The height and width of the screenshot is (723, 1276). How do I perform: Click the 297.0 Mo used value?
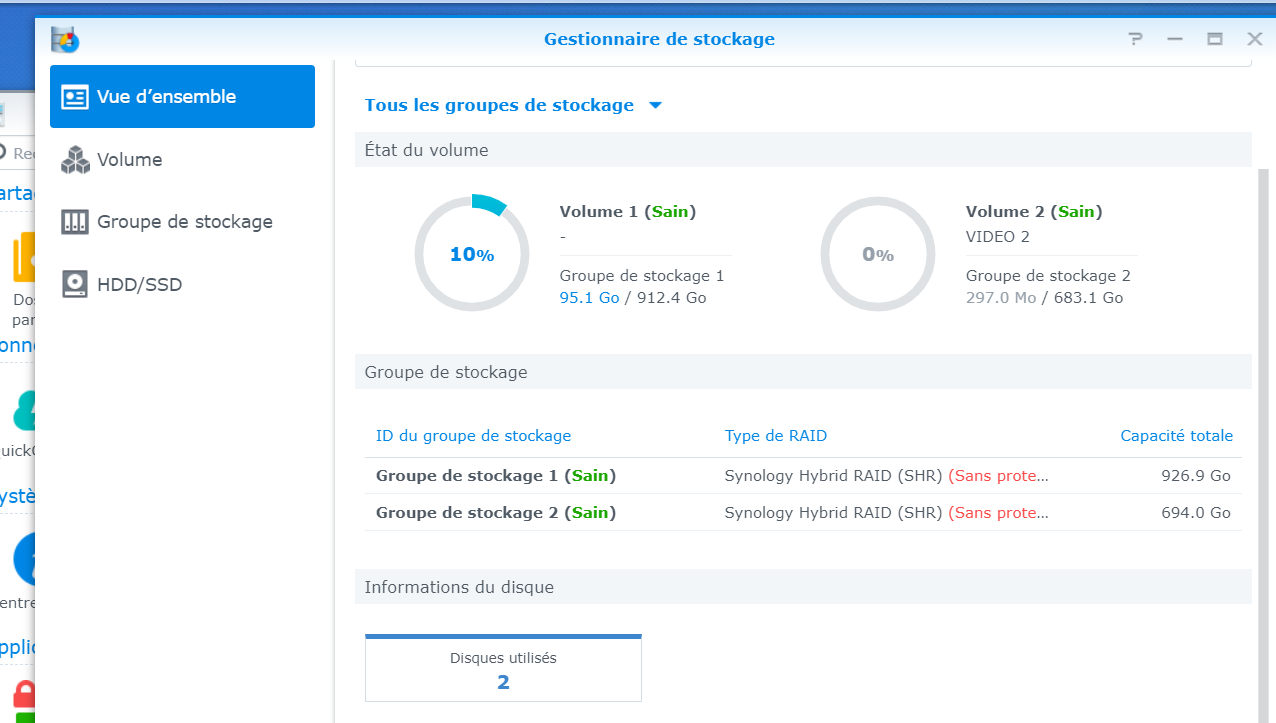(1001, 298)
